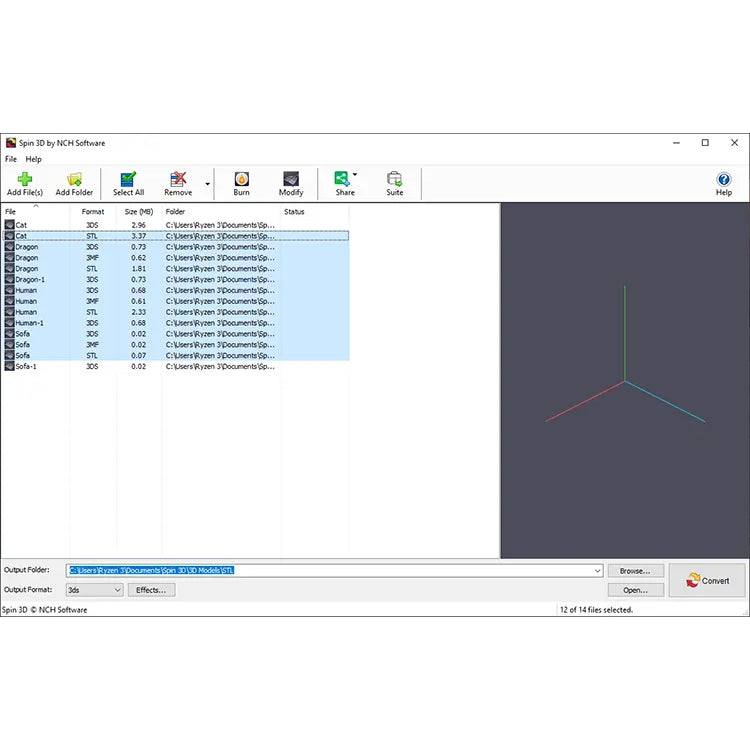This screenshot has width=750, height=750.
Task: Click the 2.33 size value for Human STL
Action: coord(139,312)
